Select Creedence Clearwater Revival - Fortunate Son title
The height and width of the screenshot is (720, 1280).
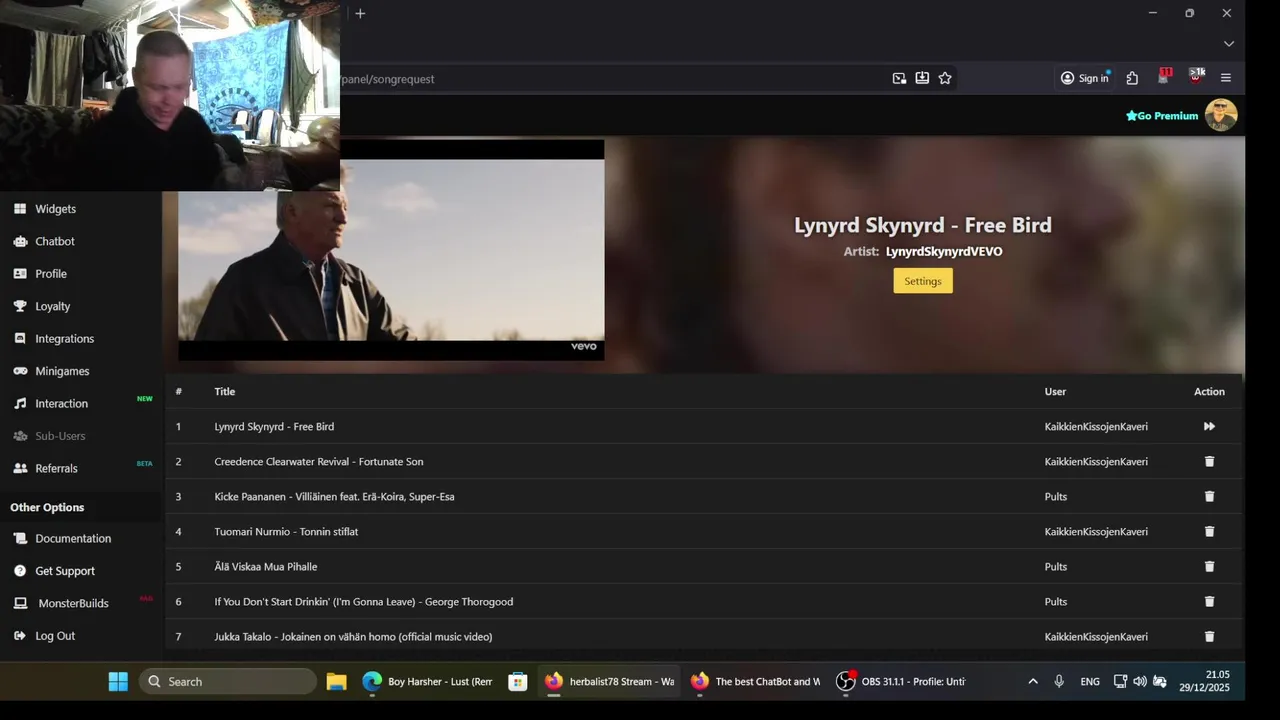click(x=319, y=461)
